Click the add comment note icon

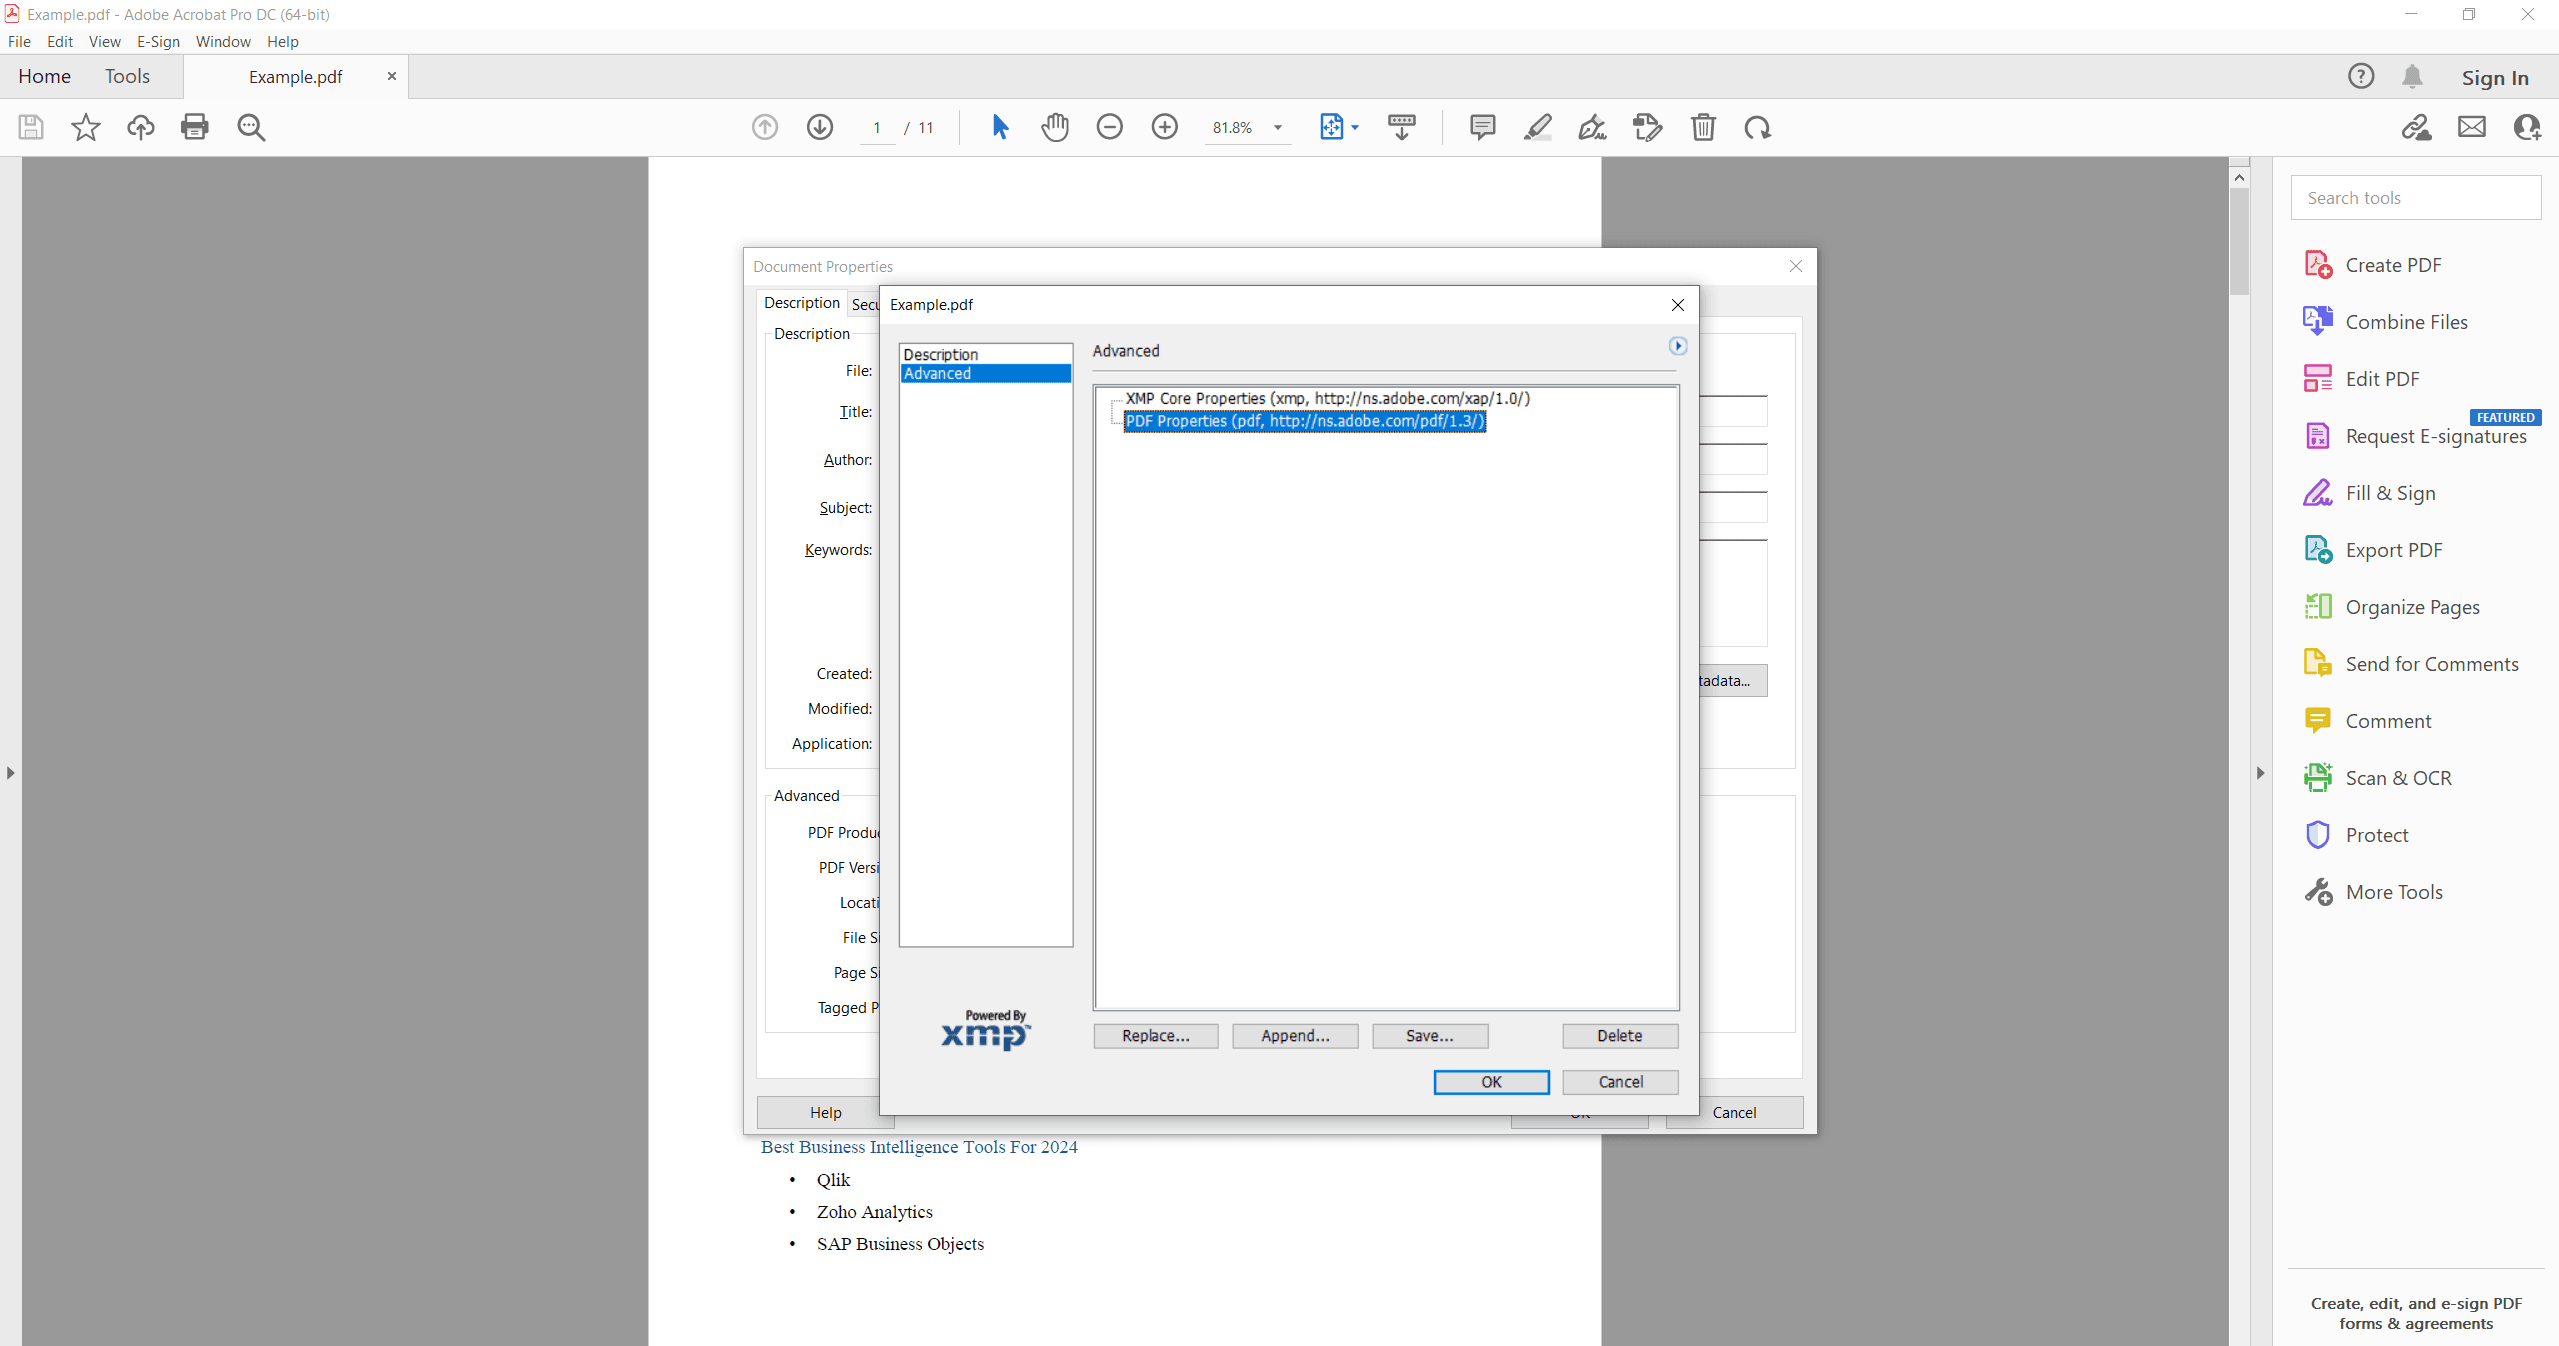pyautogui.click(x=1483, y=127)
